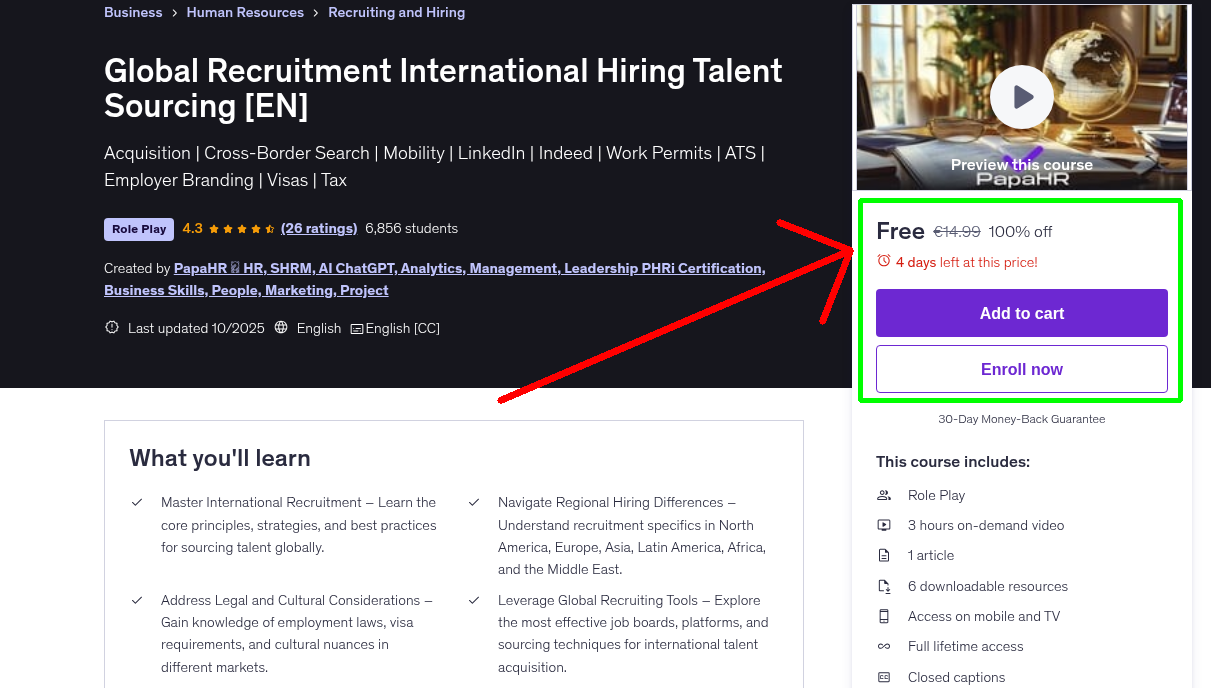Click the on-demand video icon
The height and width of the screenshot is (688, 1211).
coord(884,525)
